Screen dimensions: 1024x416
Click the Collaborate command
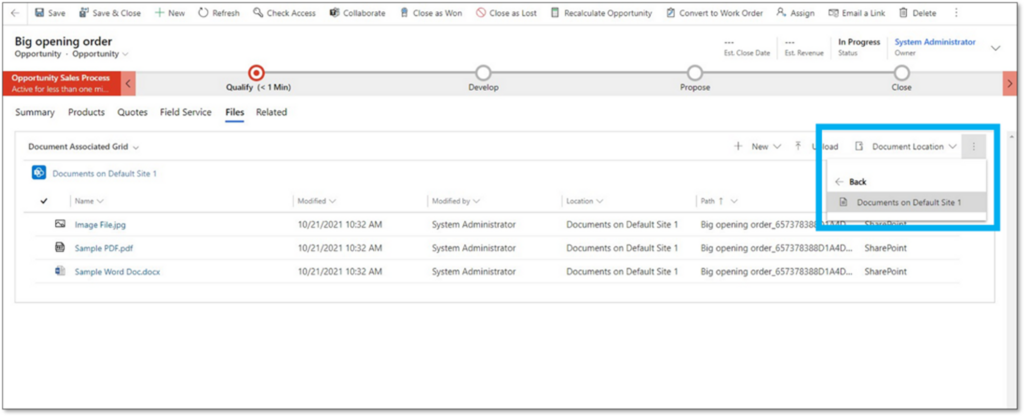[x=357, y=13]
